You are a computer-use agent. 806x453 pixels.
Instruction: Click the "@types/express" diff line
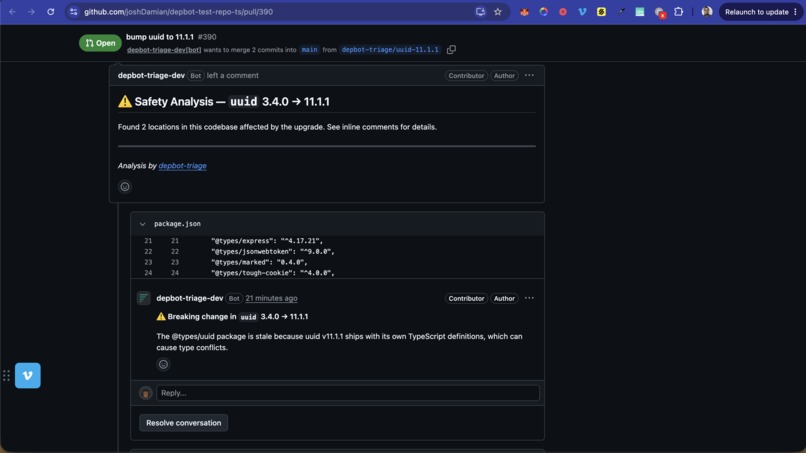point(337,241)
